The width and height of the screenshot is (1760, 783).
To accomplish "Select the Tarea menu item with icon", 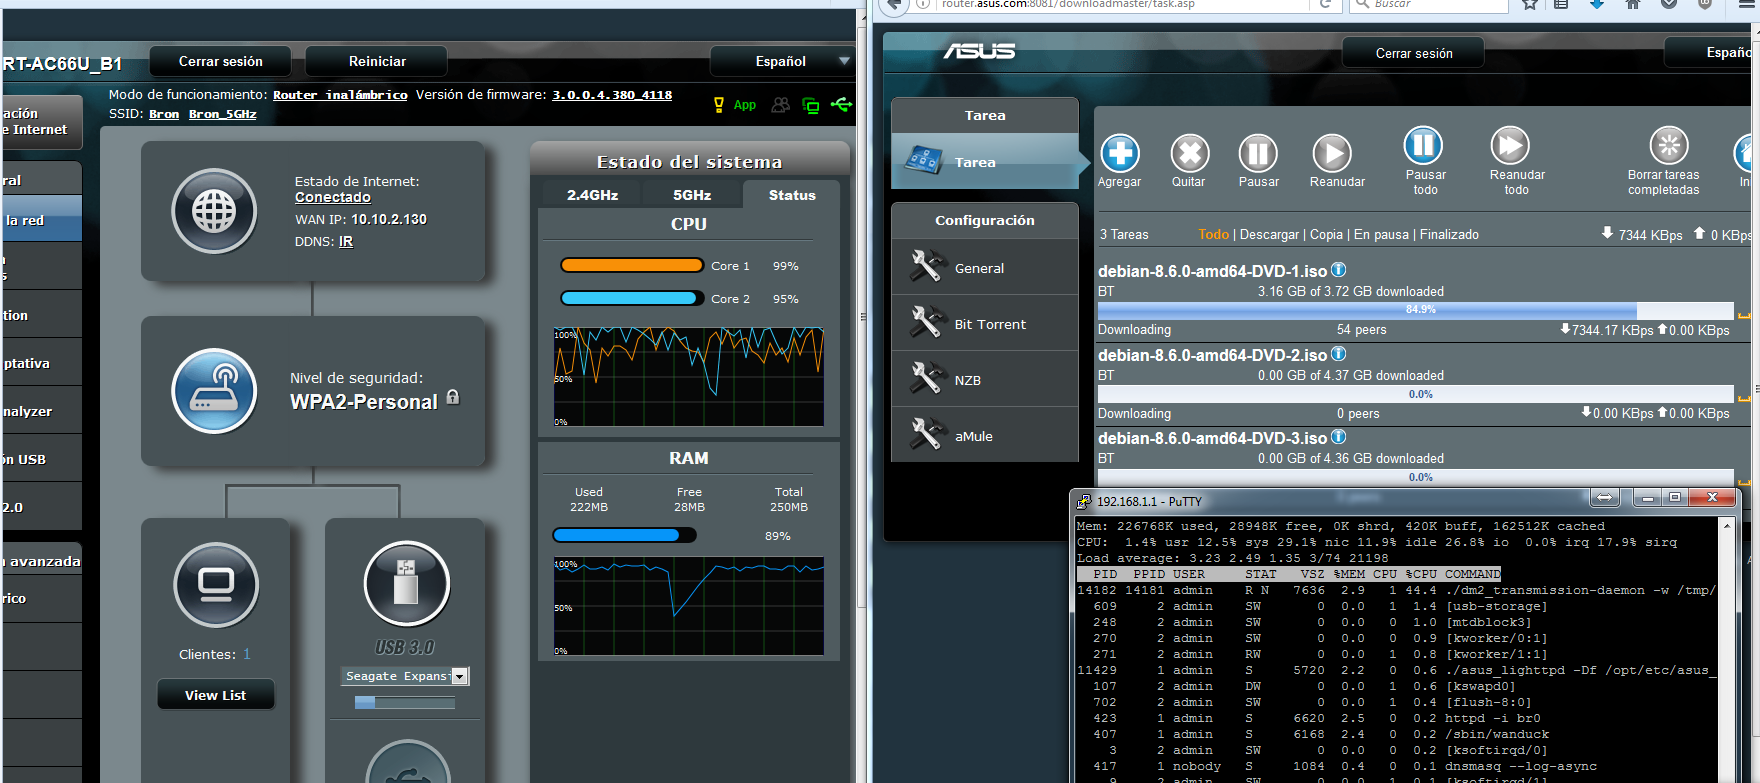I will click(985, 161).
